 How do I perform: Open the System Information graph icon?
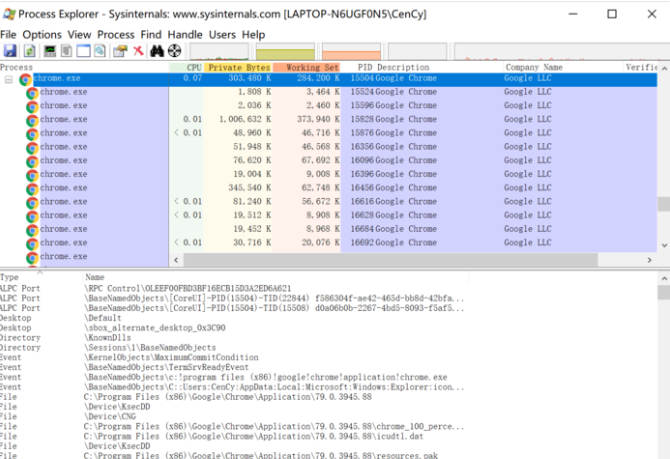click(50, 51)
